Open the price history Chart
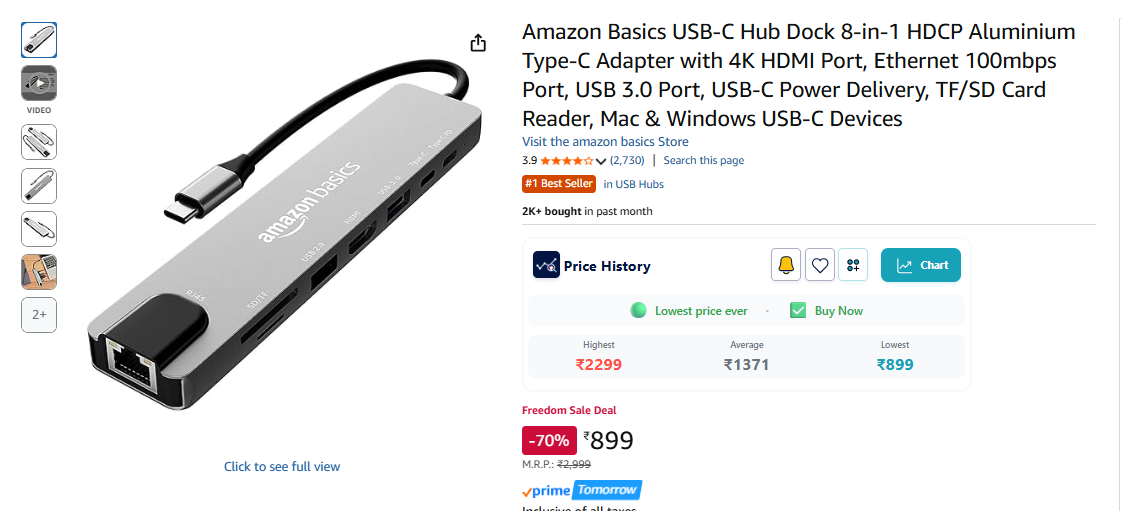The image size is (1121, 511). click(x=921, y=265)
